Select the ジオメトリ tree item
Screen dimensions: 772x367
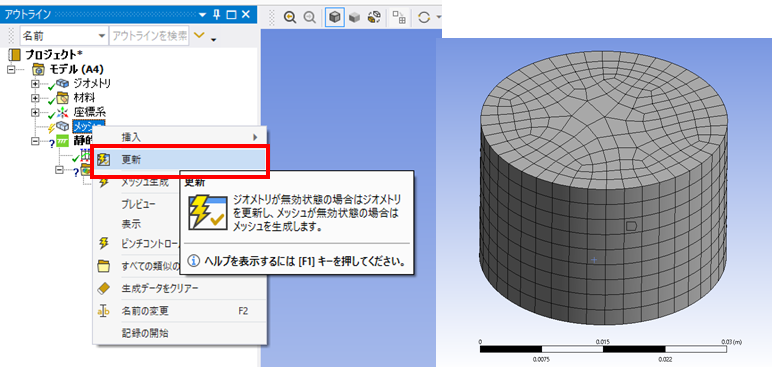click(x=91, y=83)
